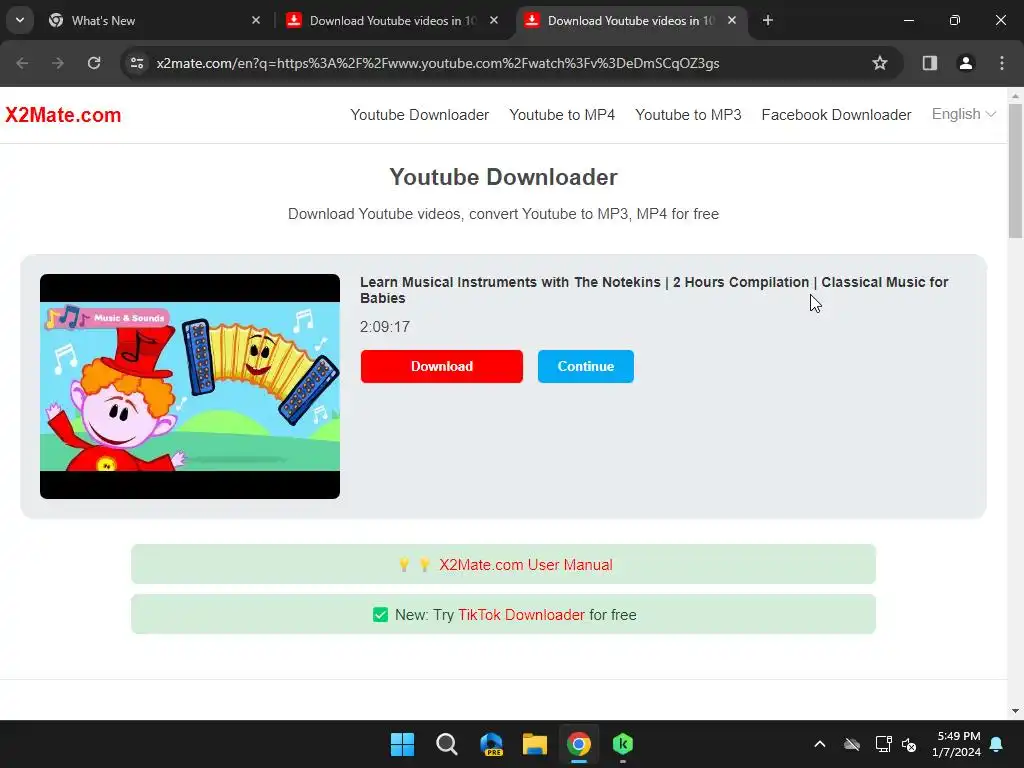Click the red Download button

point(441,366)
